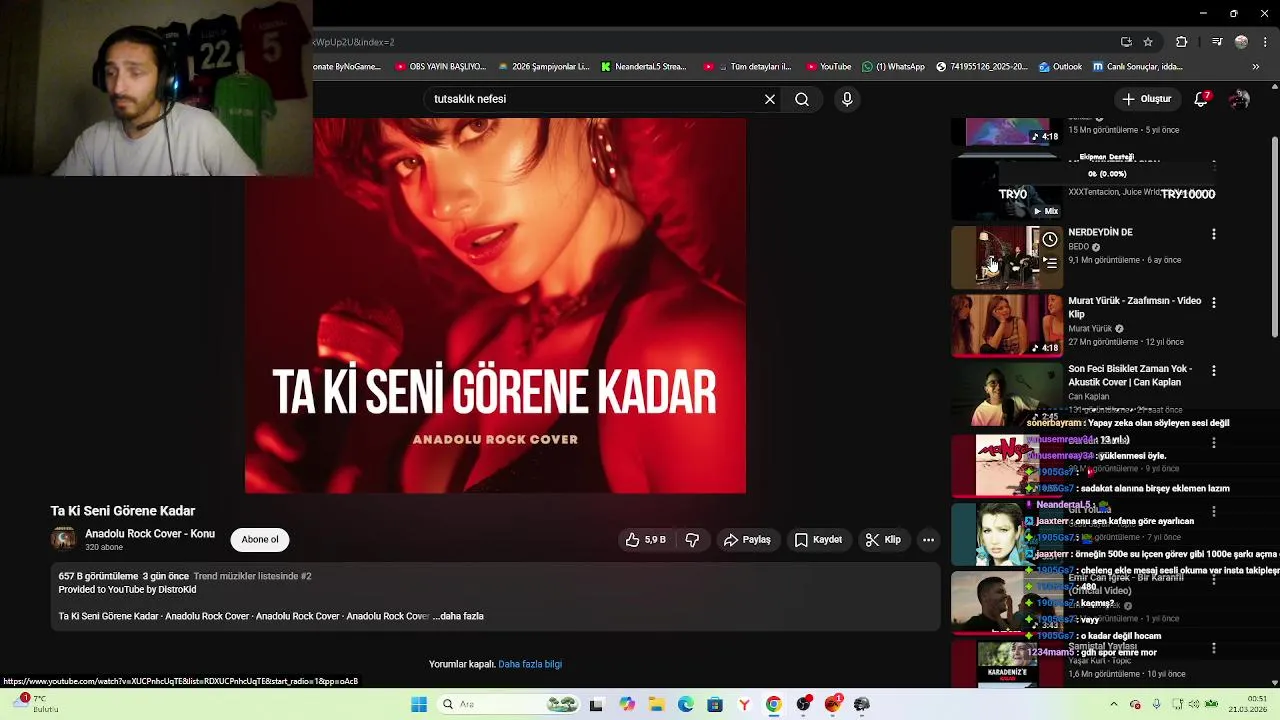Open the Neandertal.5 Strea bookmark
Screen dimensions: 1280x720
point(644,67)
